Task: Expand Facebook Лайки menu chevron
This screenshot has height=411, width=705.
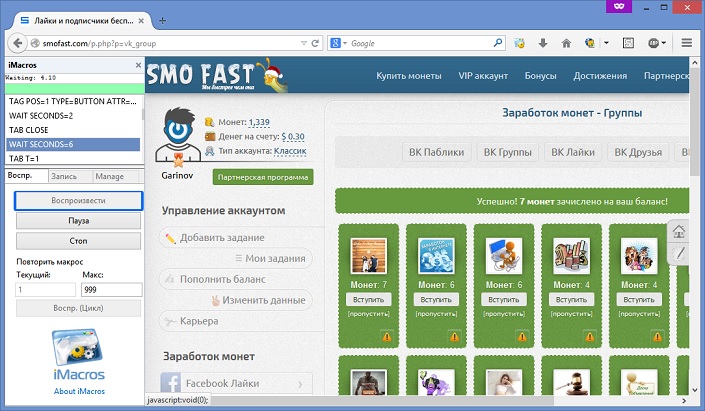Action: pyautogui.click(x=300, y=384)
